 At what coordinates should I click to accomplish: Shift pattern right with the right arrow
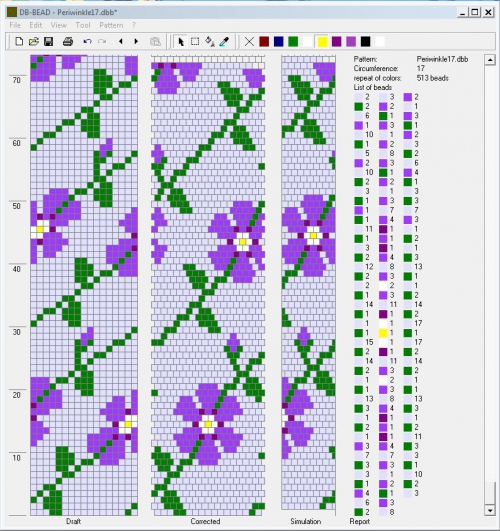point(136,42)
